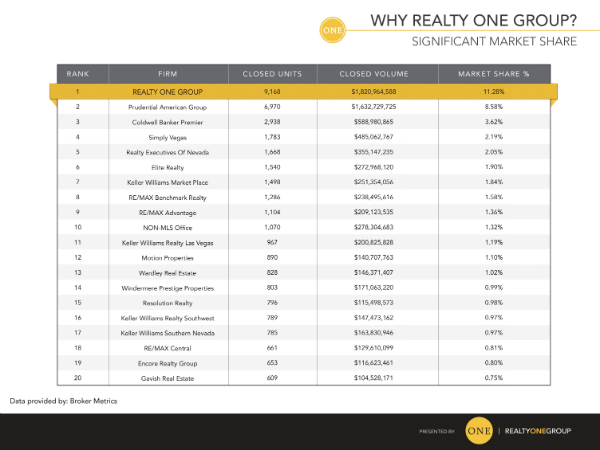Select the Realty Executives Of Nevada firm name
The width and height of the screenshot is (600, 450).
click(168, 152)
